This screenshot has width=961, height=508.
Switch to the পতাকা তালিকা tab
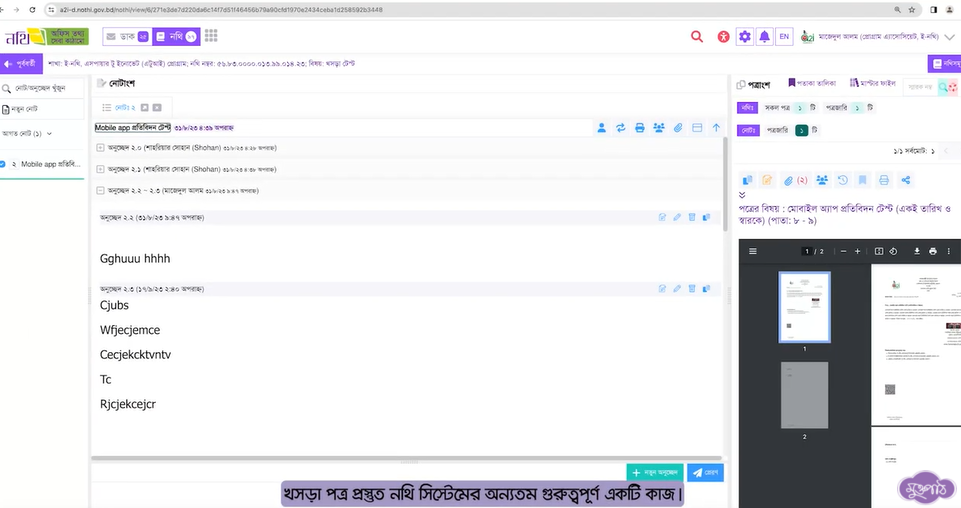coord(812,83)
